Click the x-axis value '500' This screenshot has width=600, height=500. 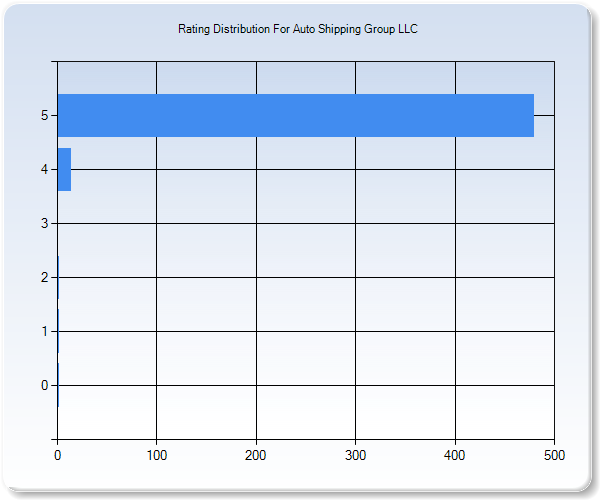554,455
